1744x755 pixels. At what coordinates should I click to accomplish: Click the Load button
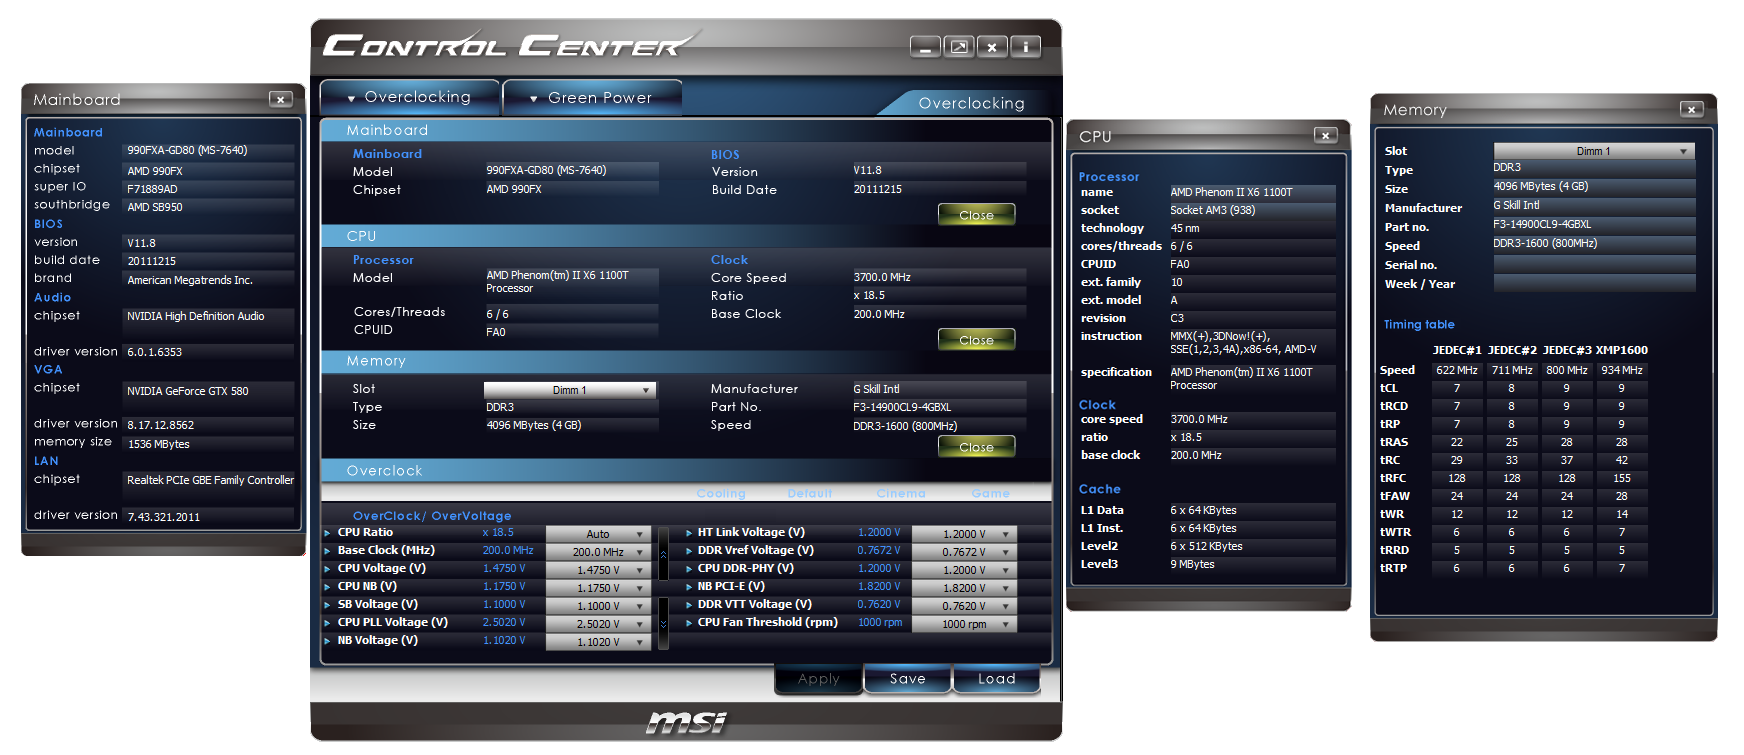click(x=996, y=679)
